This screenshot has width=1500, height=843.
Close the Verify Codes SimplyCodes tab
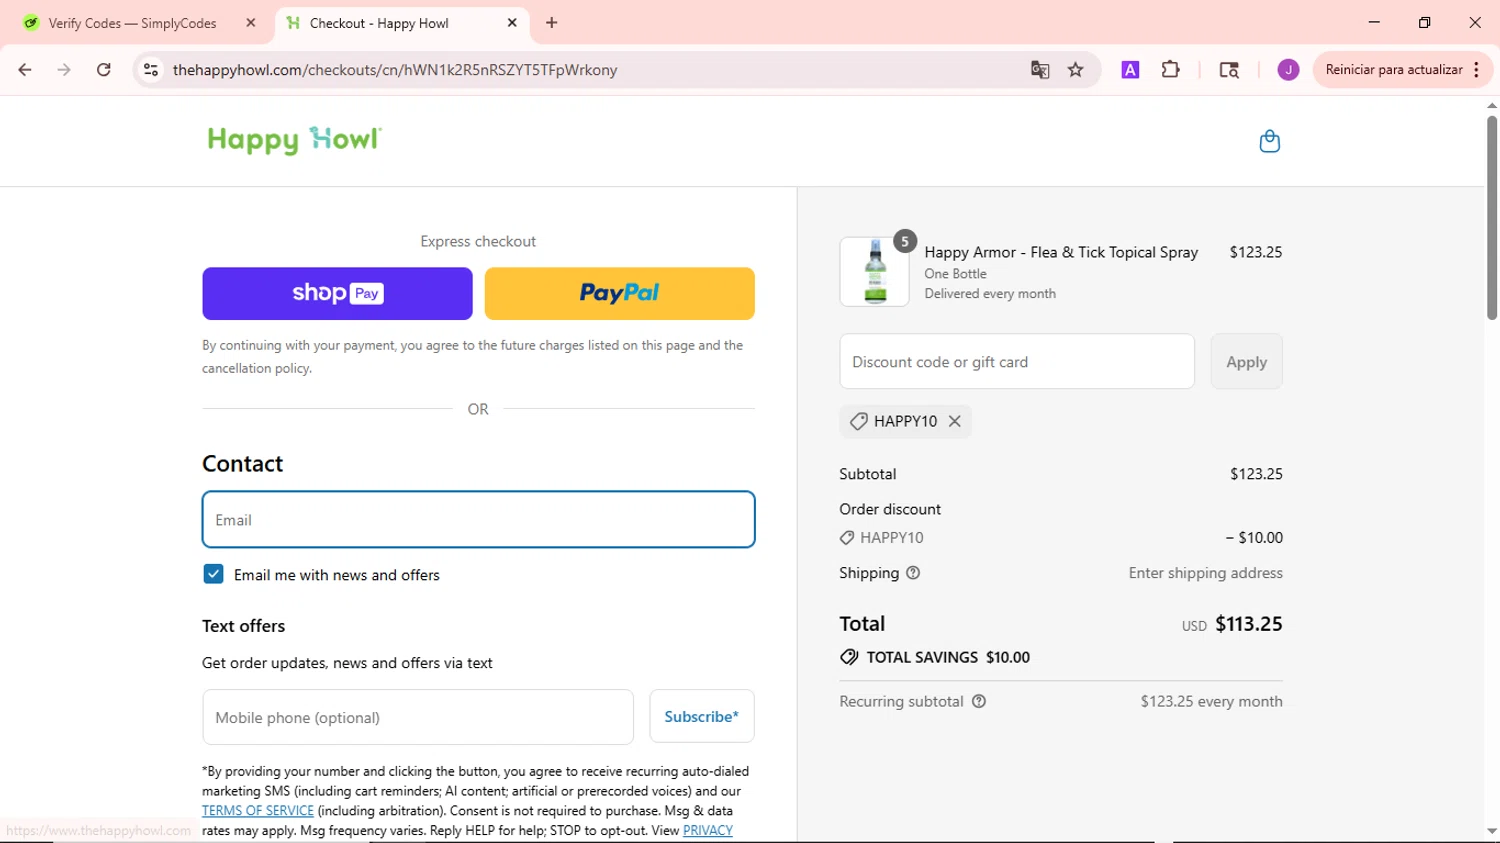[251, 23]
